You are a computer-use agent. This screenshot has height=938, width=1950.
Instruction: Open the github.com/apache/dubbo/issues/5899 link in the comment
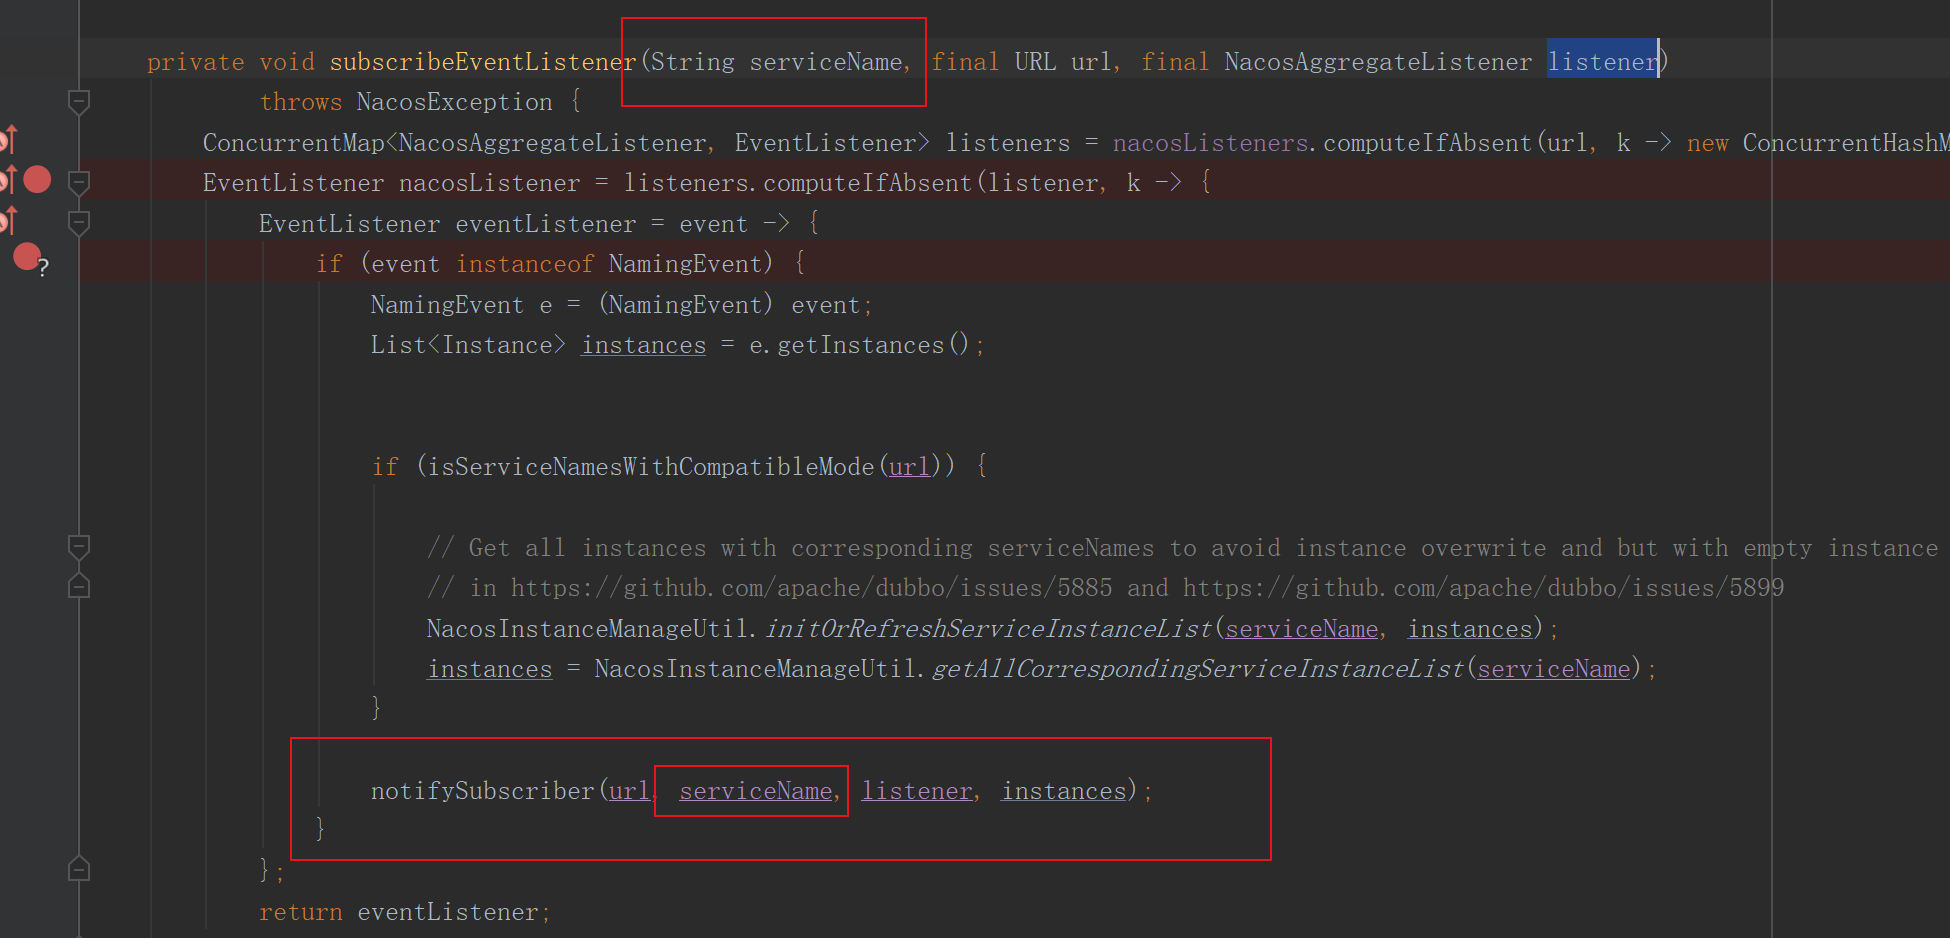[1483, 588]
